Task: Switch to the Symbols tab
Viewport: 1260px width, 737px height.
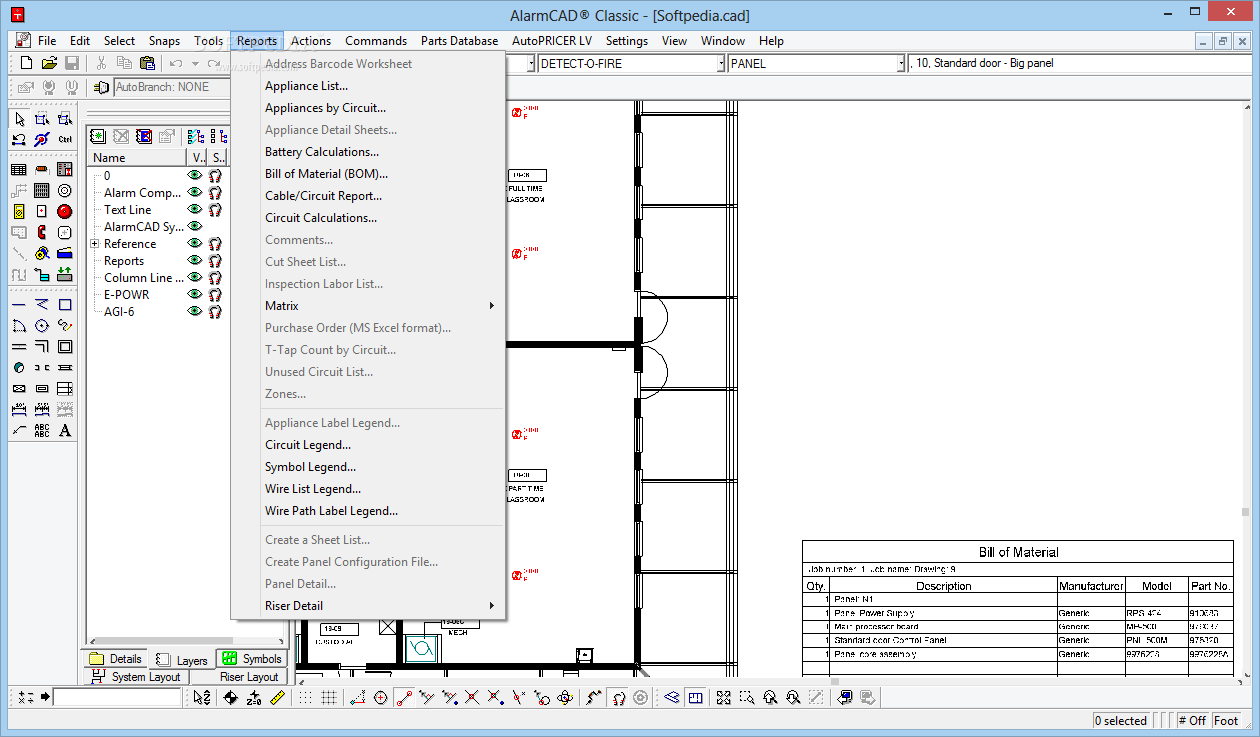Action: tap(252, 659)
